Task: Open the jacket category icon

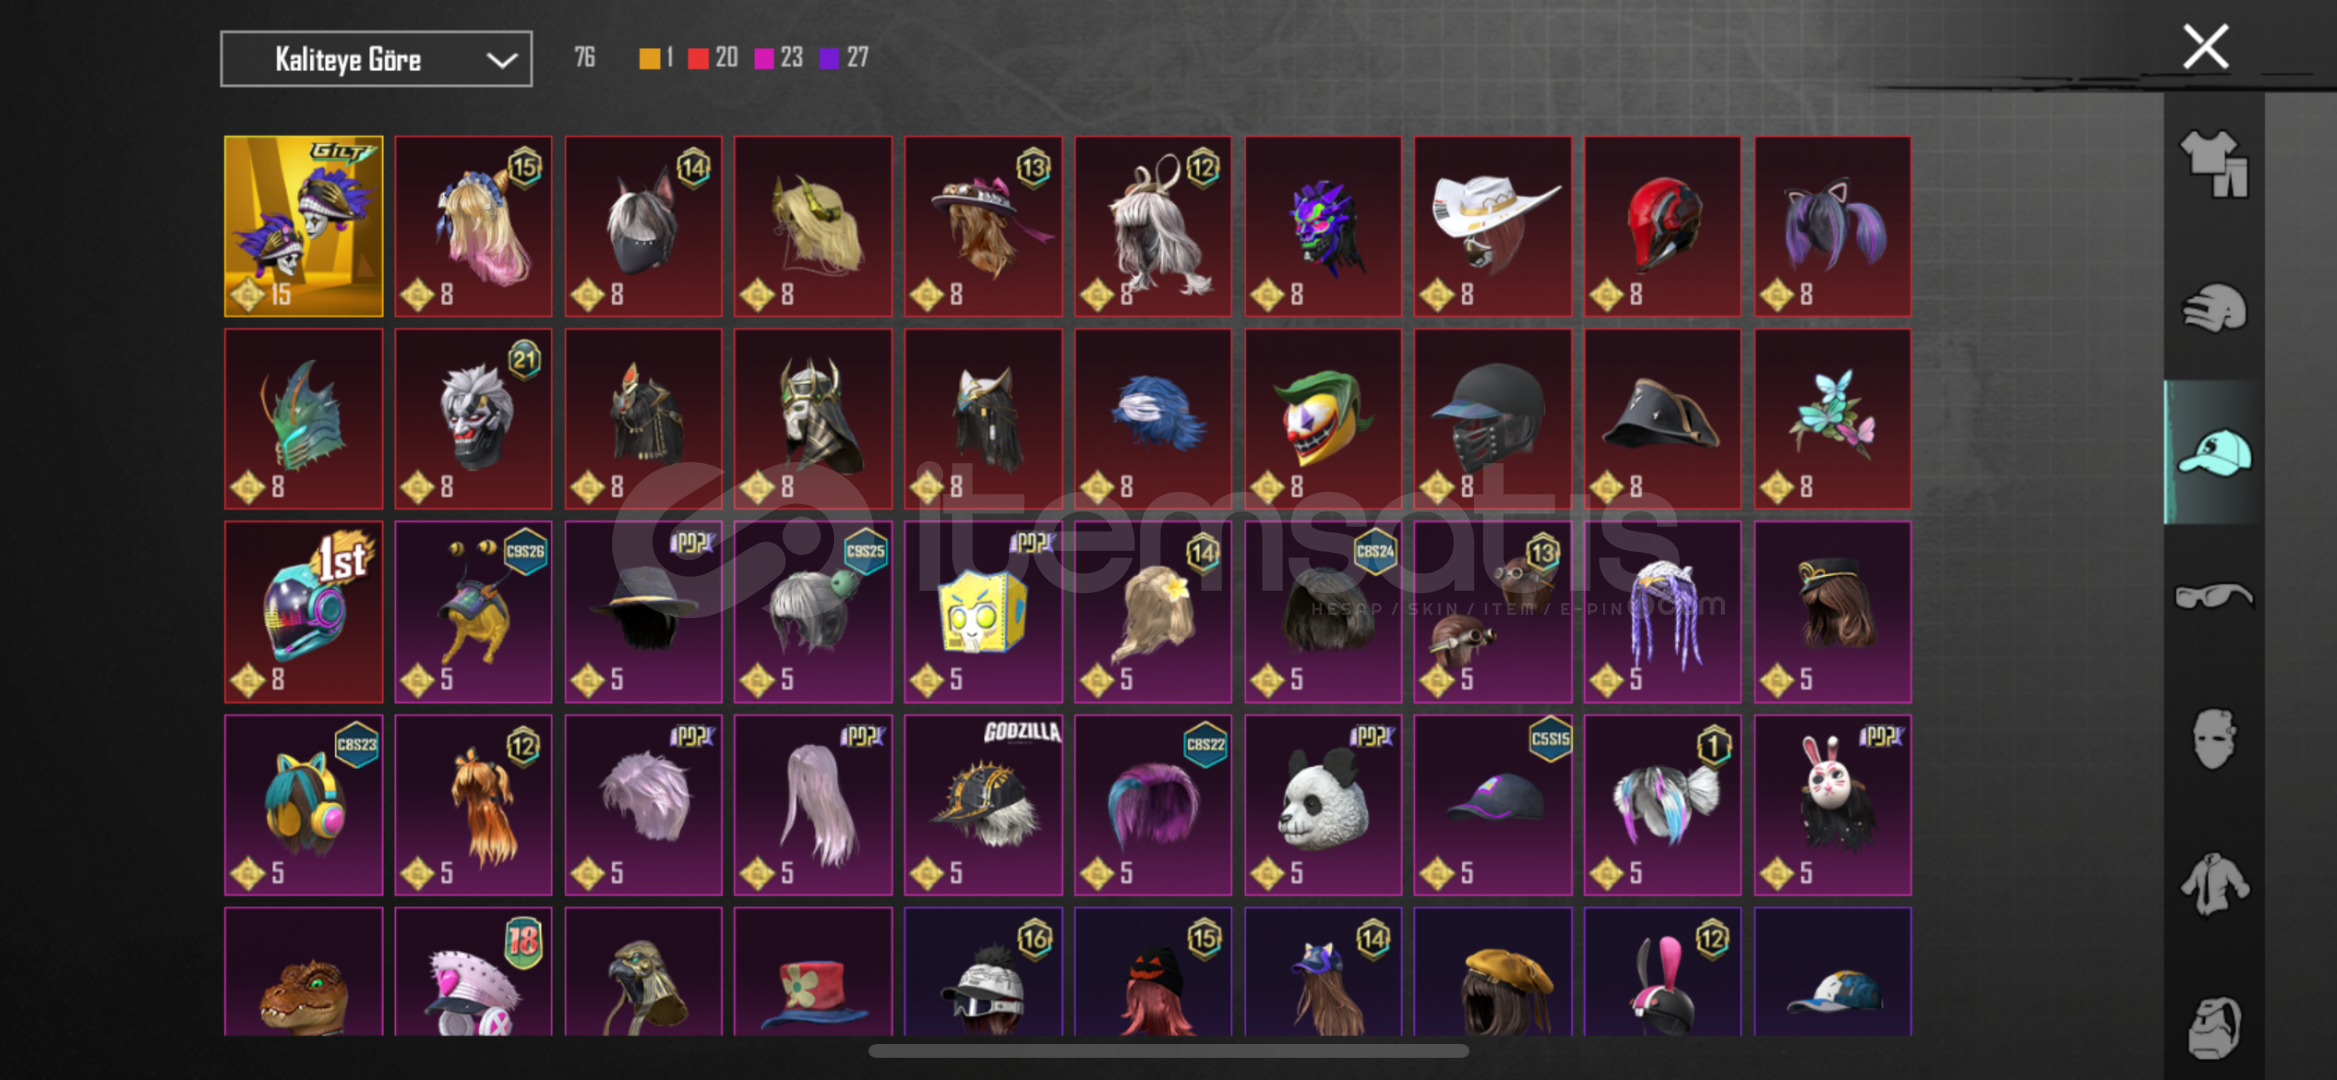Action: [x=2214, y=884]
